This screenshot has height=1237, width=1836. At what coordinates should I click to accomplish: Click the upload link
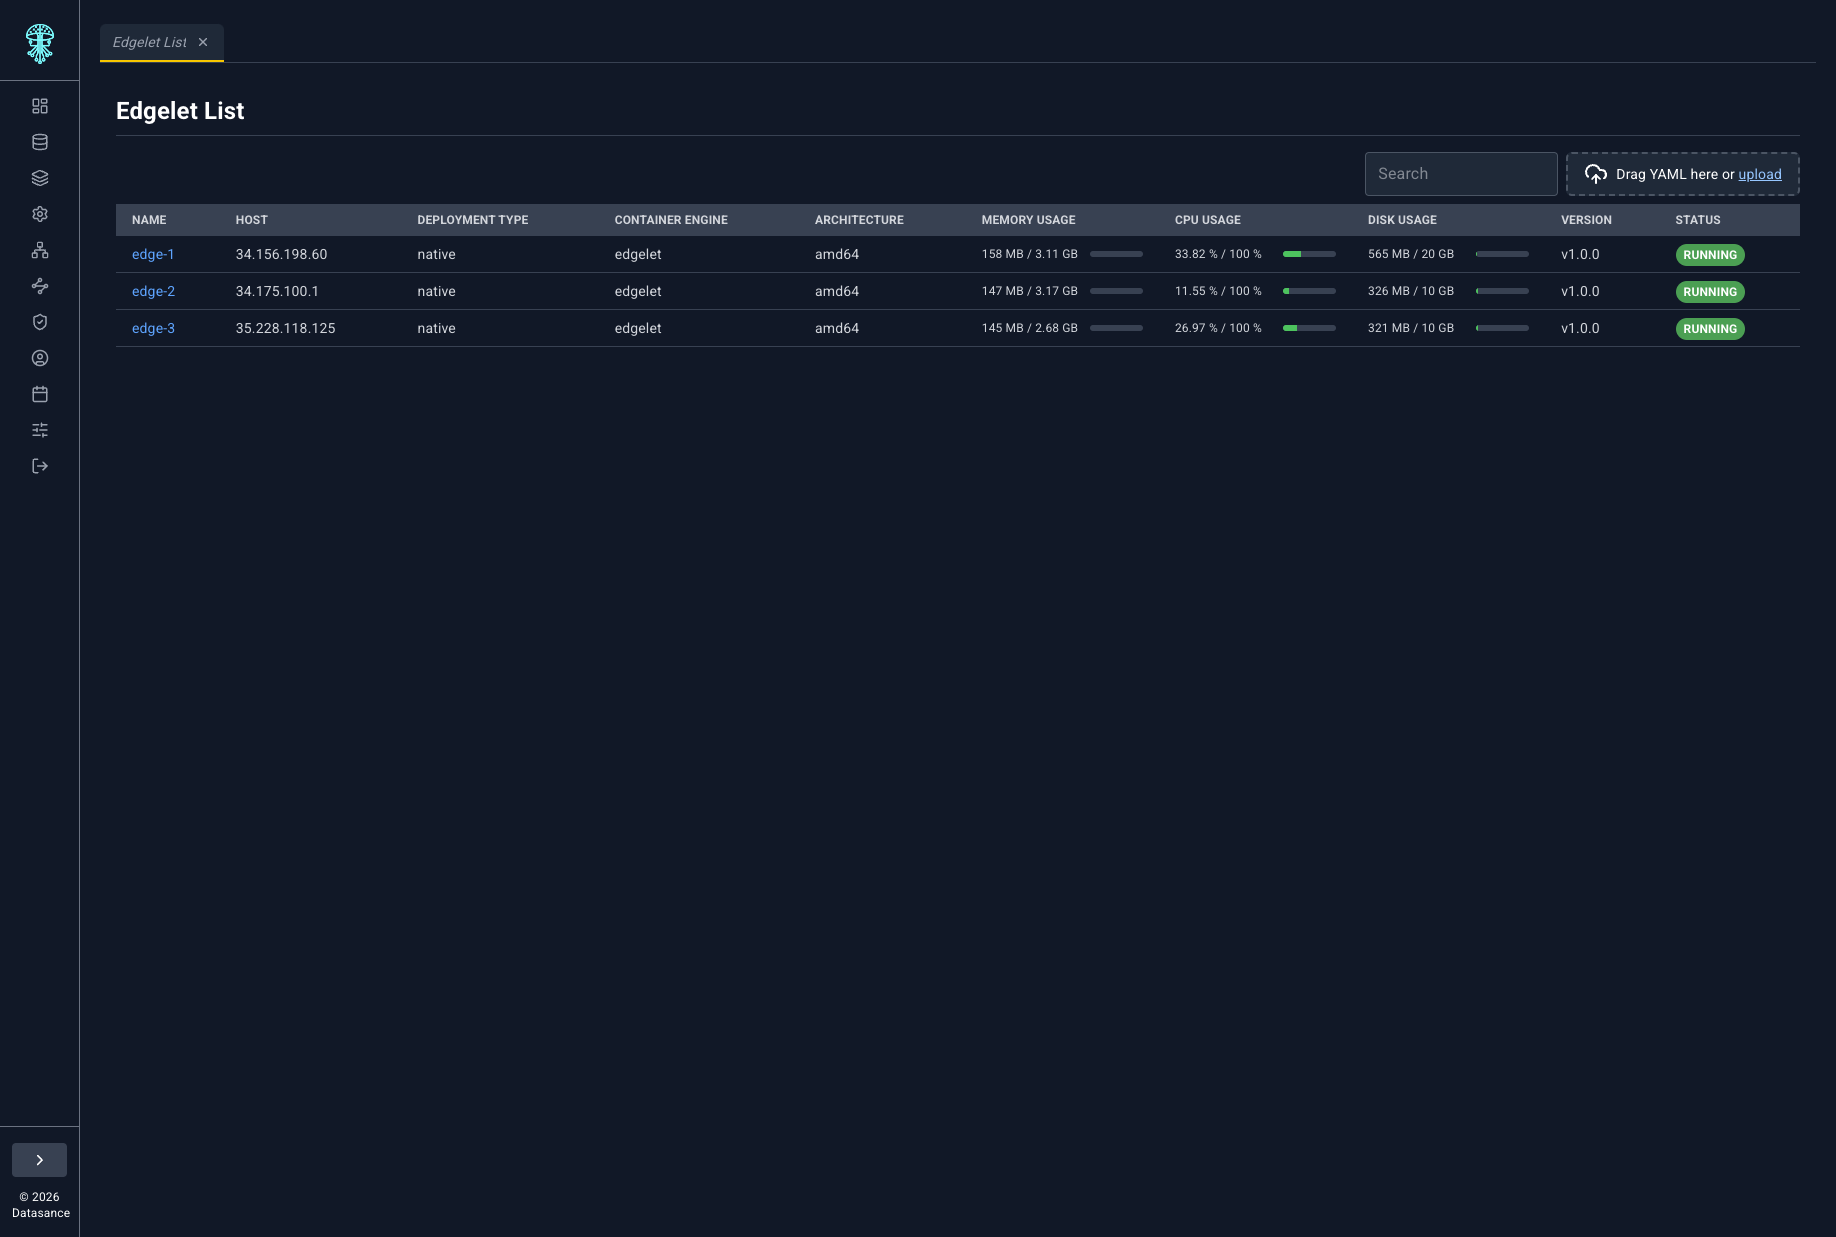click(1760, 174)
